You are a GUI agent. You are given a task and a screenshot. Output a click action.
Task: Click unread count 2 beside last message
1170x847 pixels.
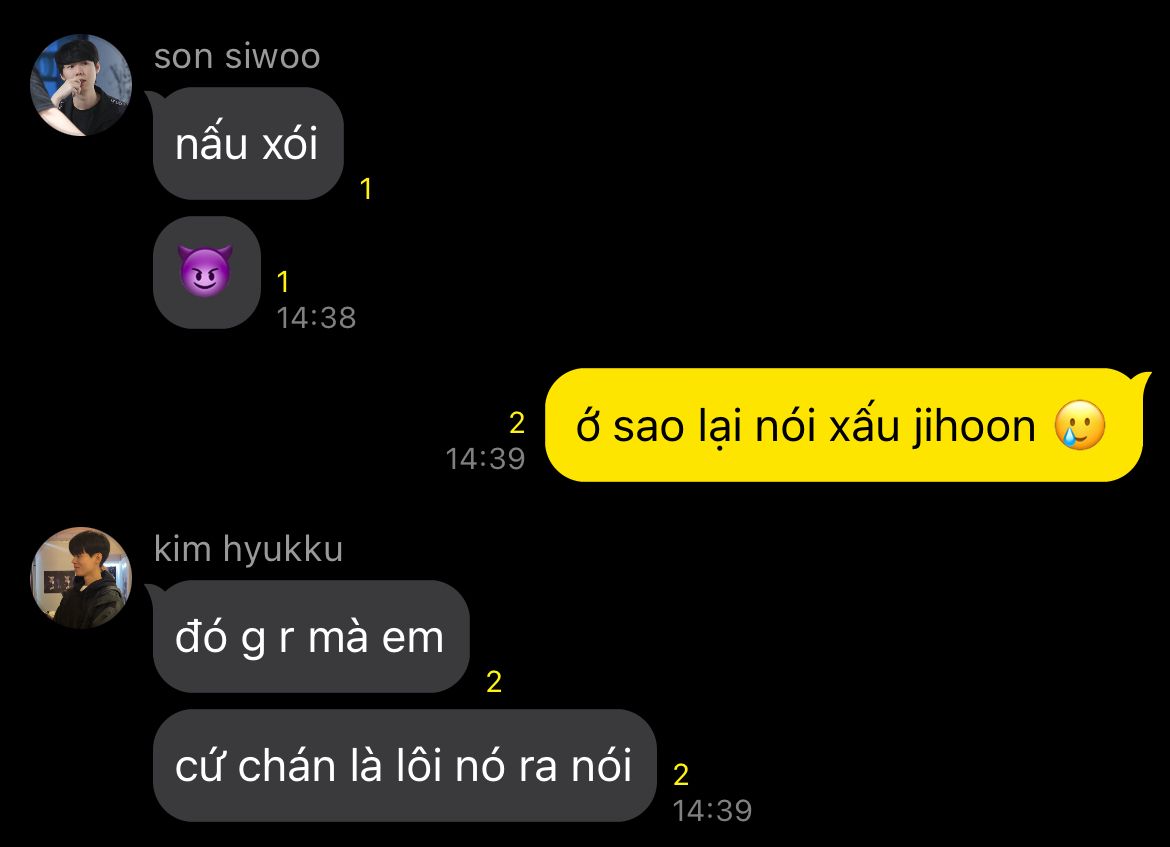(681, 775)
